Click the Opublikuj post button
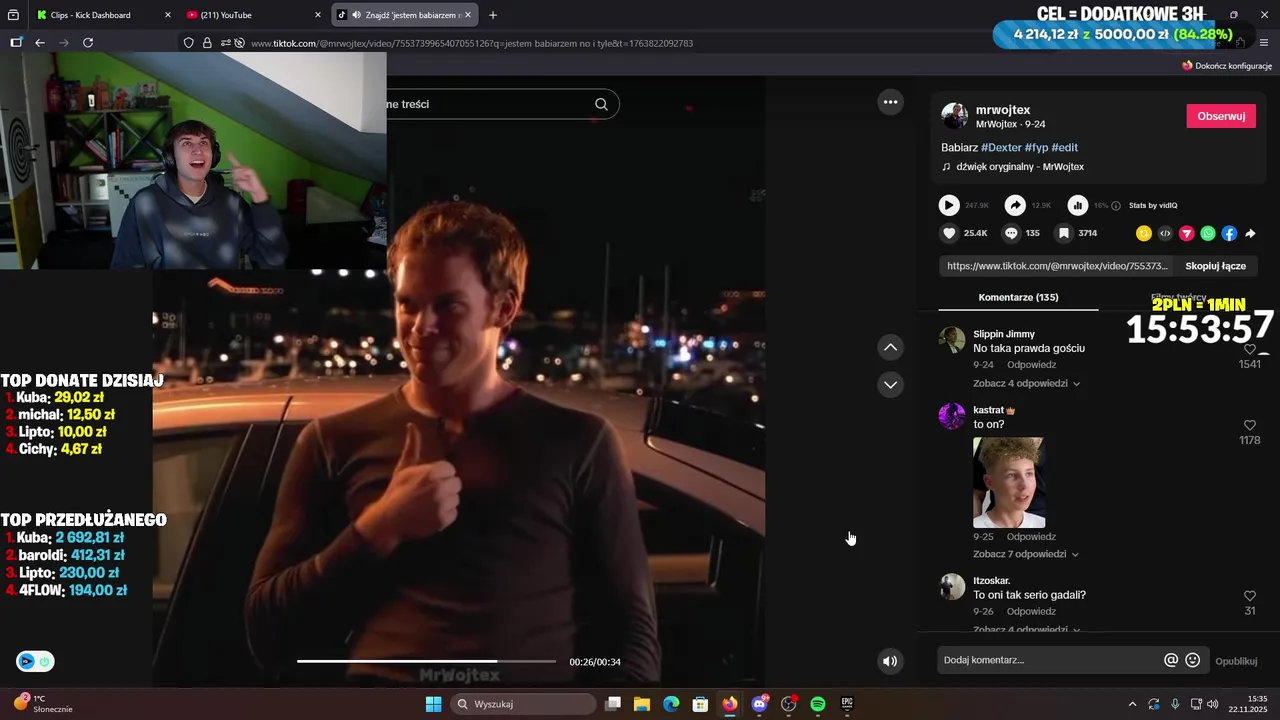 [1236, 661]
